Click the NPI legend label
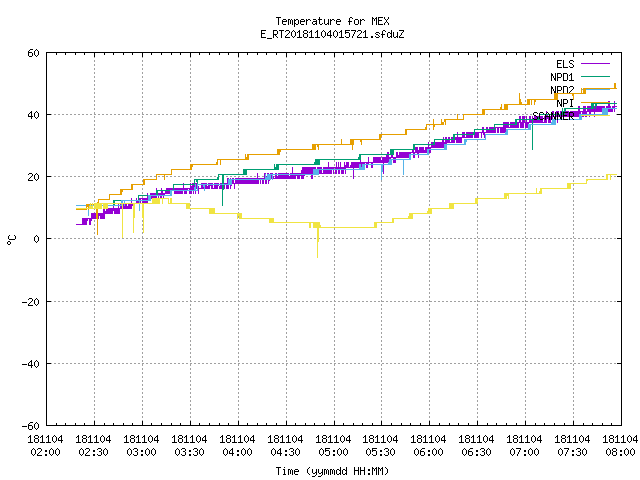 [x=565, y=103]
